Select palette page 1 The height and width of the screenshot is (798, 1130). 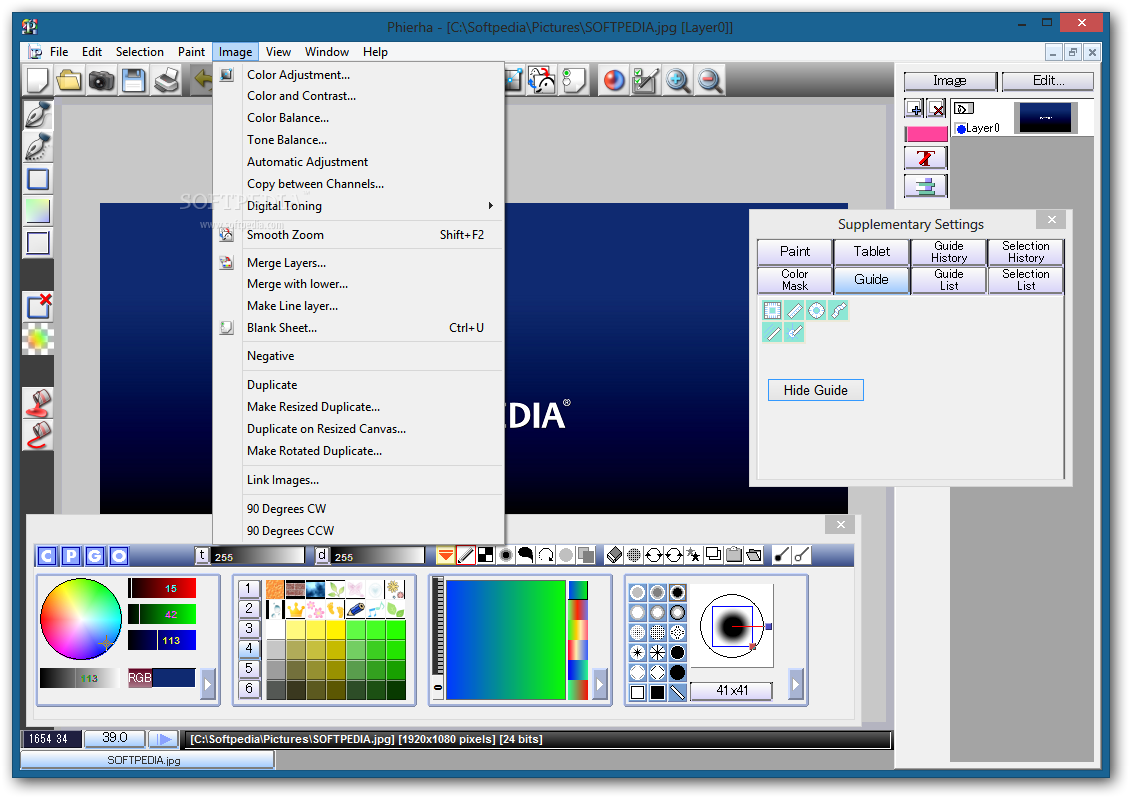pos(249,588)
